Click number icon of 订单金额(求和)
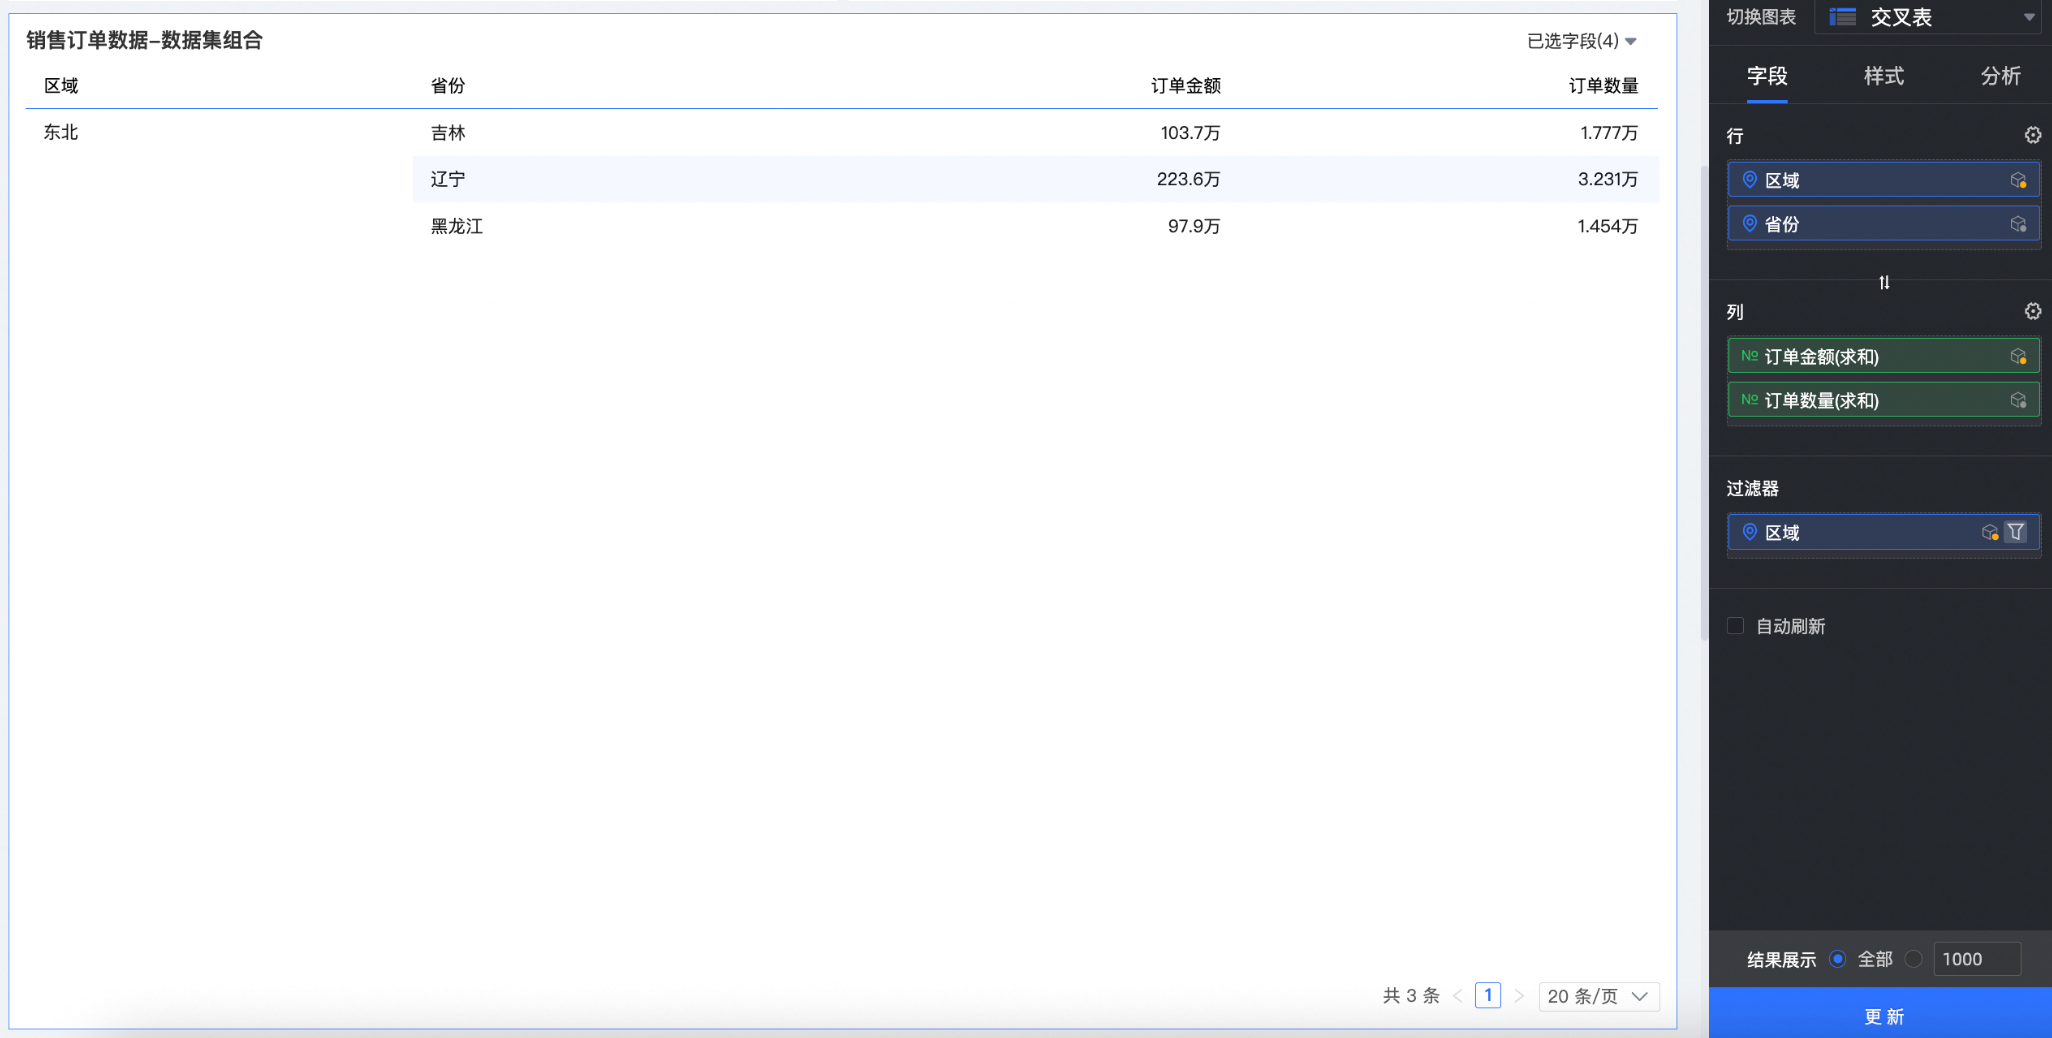Screen dimensions: 2052x1038 click(1749, 356)
